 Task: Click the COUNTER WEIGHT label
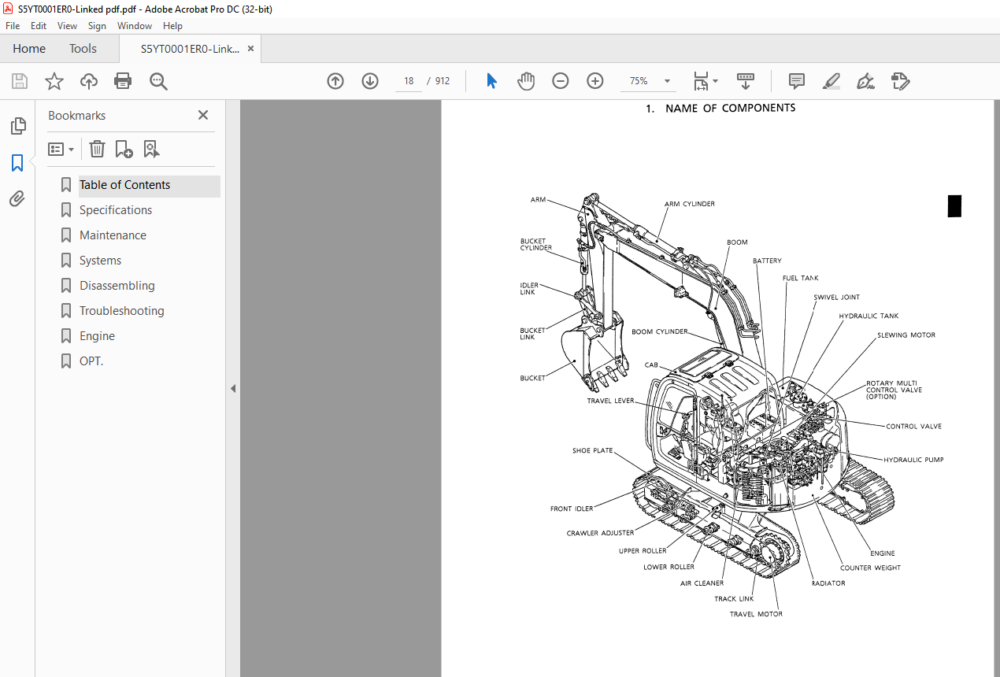pyautogui.click(x=870, y=567)
